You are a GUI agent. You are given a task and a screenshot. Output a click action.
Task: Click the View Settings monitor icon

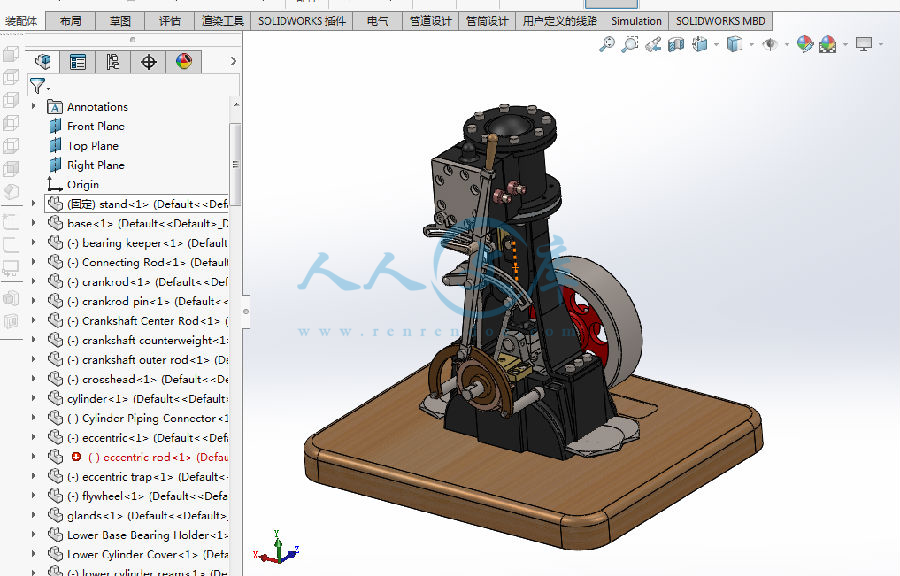pyautogui.click(x=863, y=44)
